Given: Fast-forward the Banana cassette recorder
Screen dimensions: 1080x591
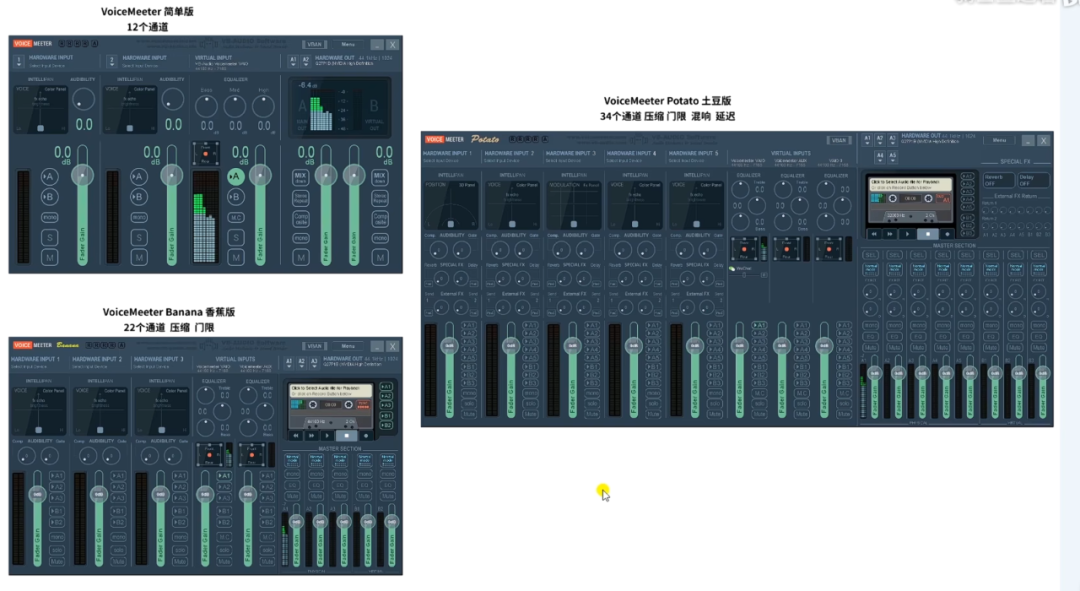Looking at the screenshot, I should (312, 436).
